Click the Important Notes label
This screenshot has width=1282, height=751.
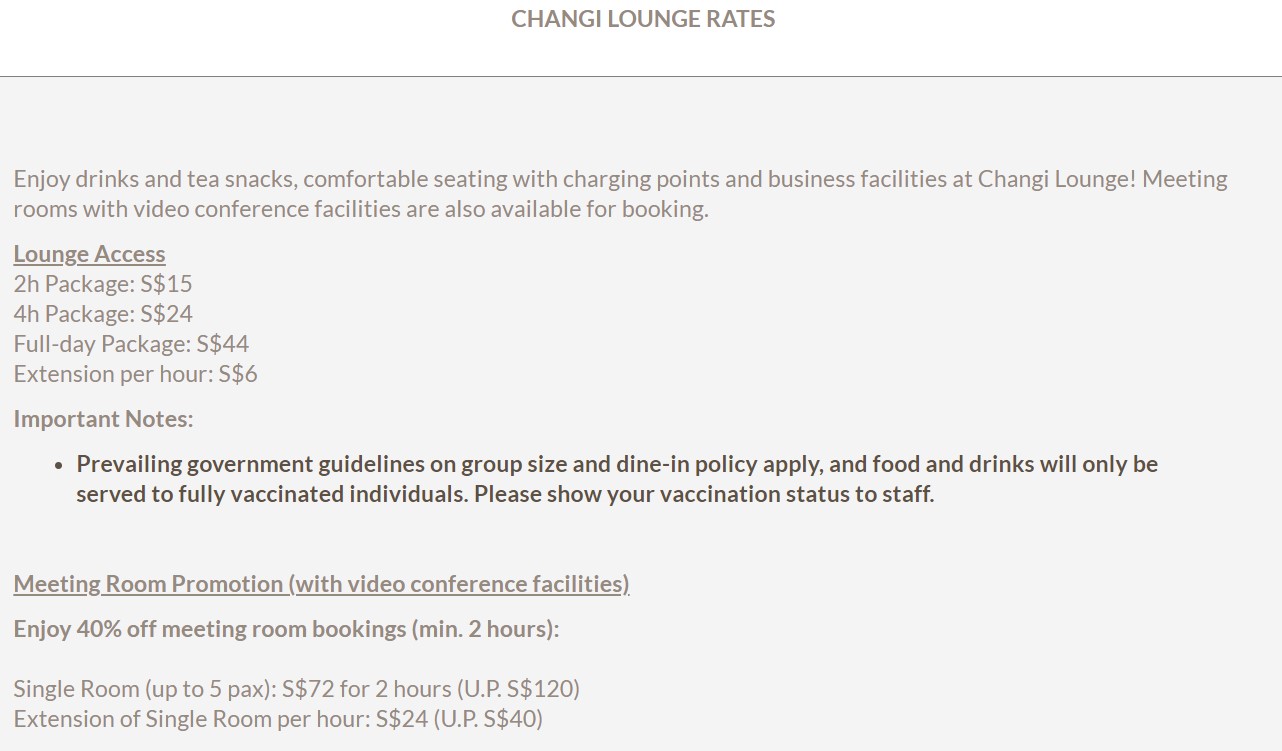pos(103,419)
